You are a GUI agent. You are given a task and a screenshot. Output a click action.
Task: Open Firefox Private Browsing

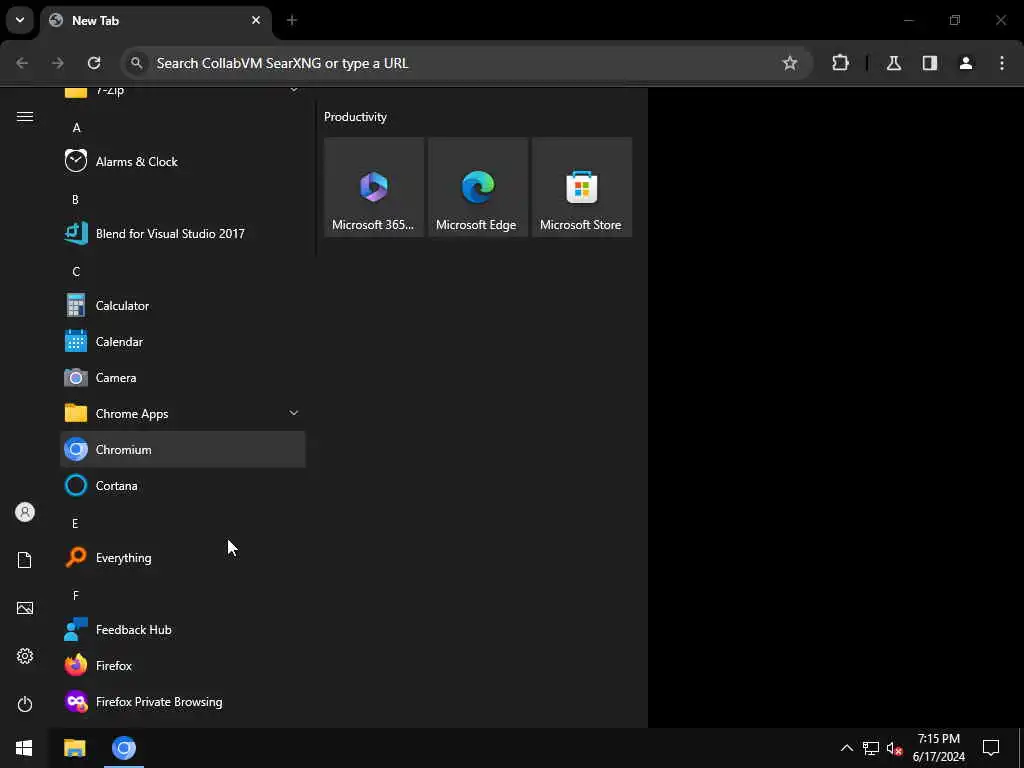click(183, 701)
